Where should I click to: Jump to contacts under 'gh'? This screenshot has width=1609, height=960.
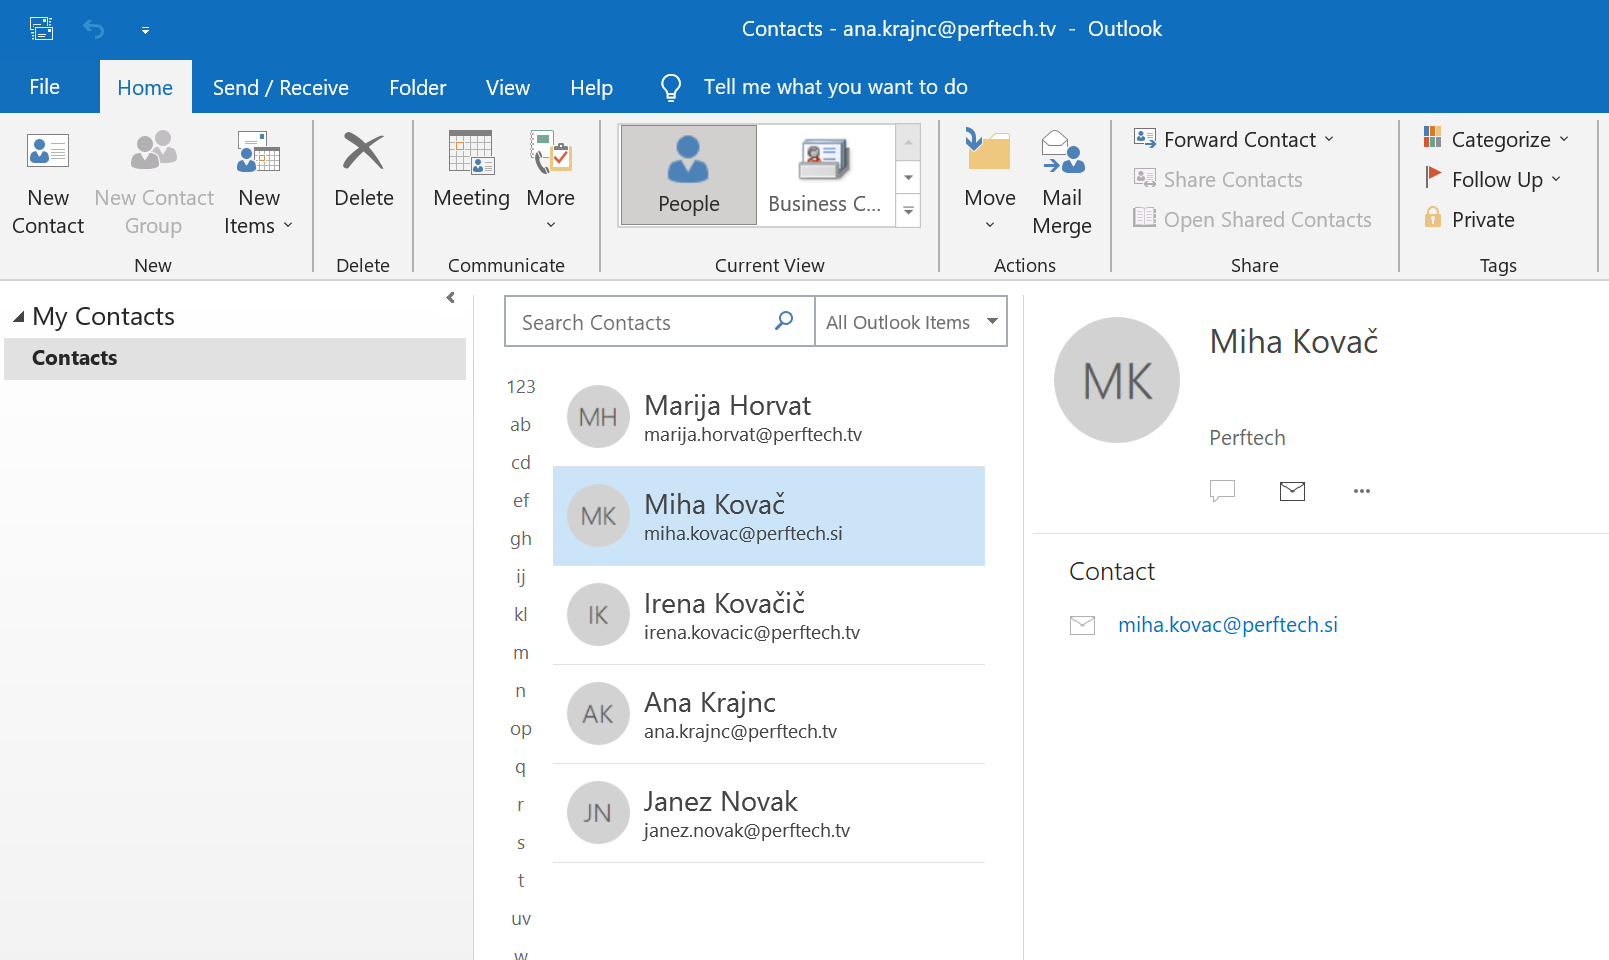[521, 539]
